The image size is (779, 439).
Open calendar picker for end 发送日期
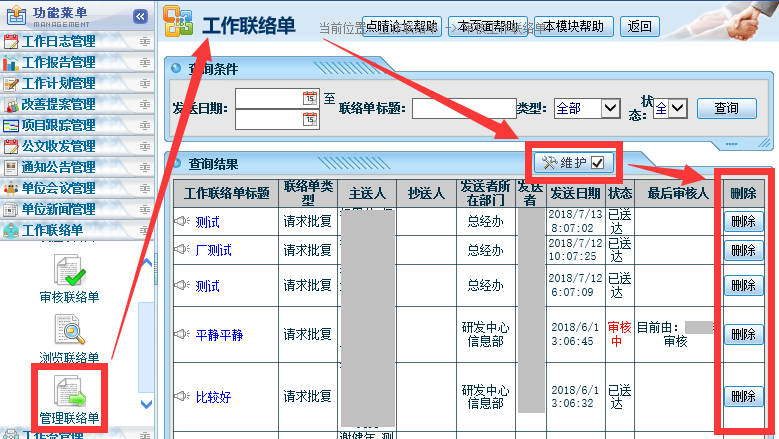point(310,119)
